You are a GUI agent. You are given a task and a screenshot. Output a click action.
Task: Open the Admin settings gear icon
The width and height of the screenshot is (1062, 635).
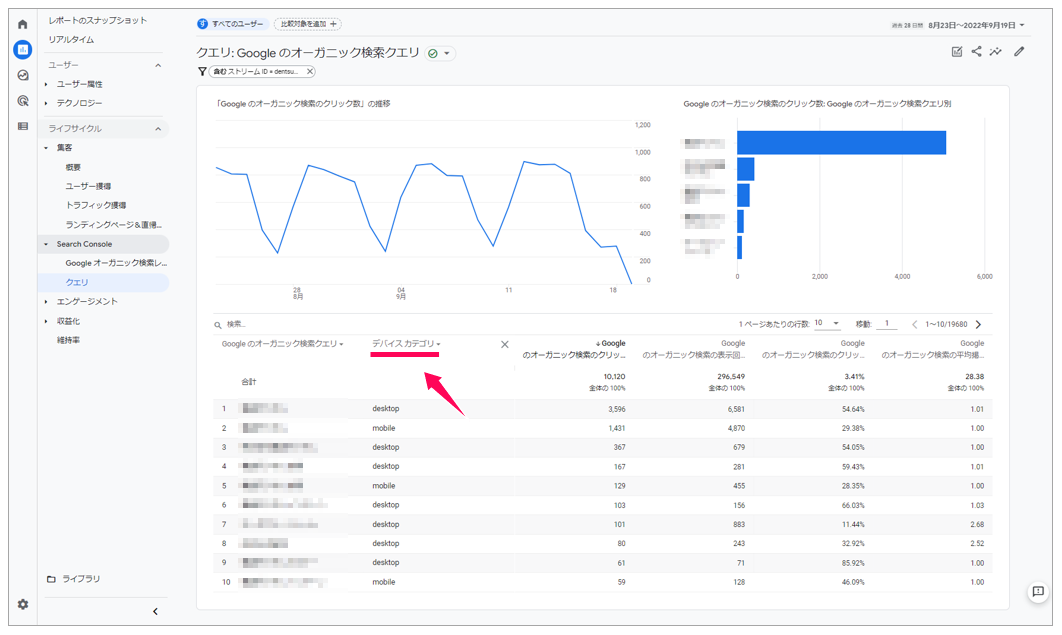click(x=22, y=604)
